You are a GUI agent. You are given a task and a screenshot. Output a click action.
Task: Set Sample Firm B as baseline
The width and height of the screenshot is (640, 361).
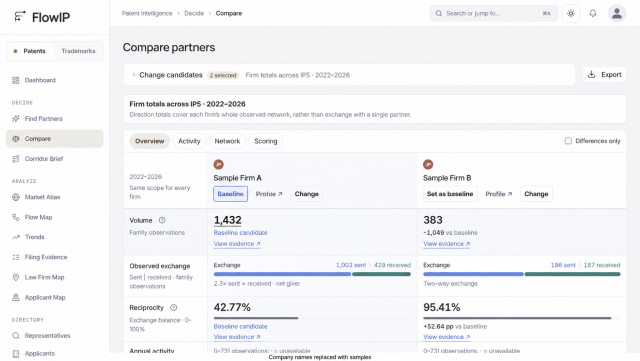(450, 194)
